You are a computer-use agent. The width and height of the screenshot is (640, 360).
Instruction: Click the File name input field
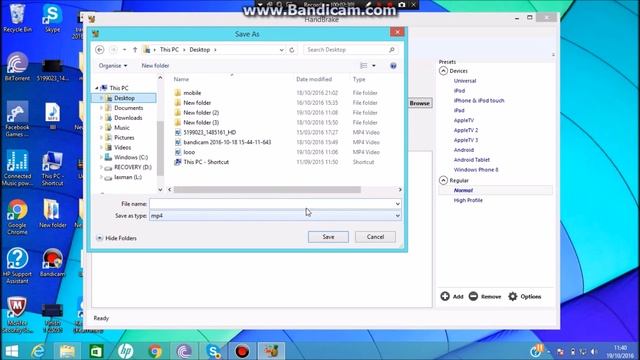click(x=271, y=204)
